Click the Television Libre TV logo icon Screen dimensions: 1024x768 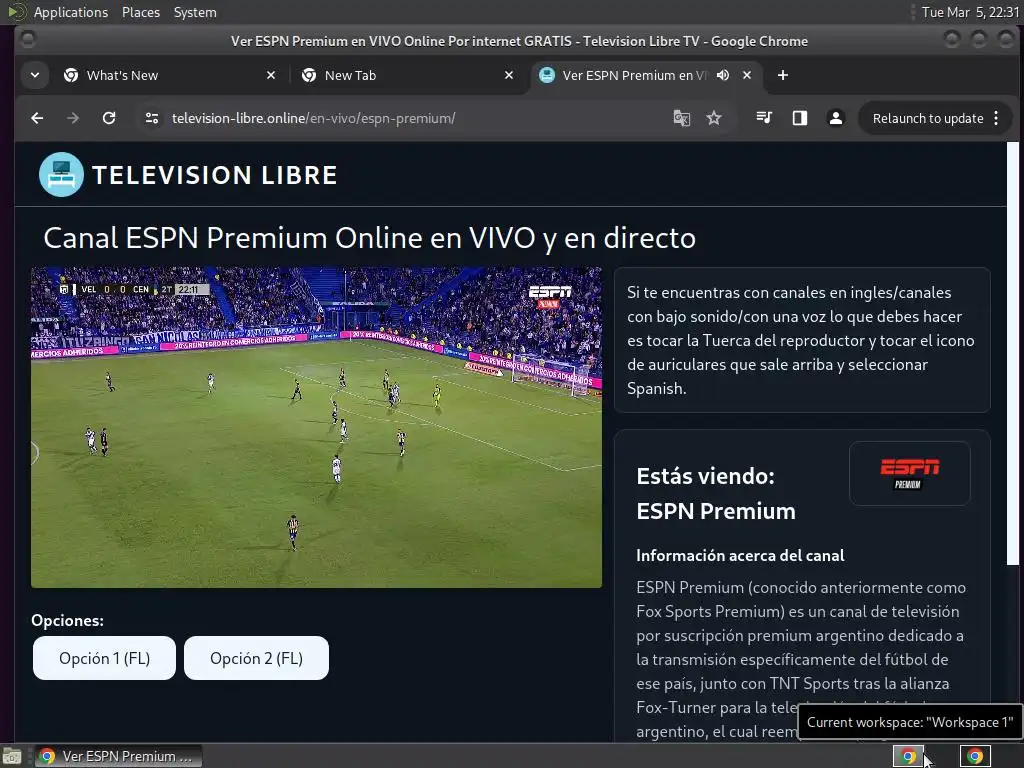tap(61, 174)
